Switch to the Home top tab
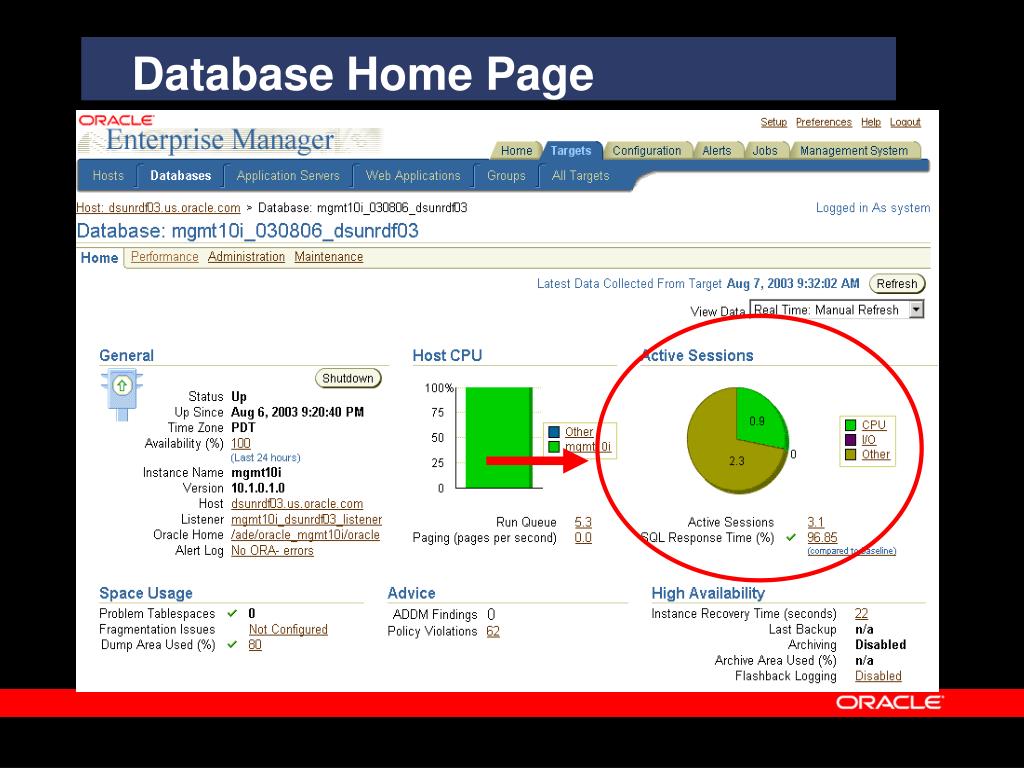 coord(517,151)
